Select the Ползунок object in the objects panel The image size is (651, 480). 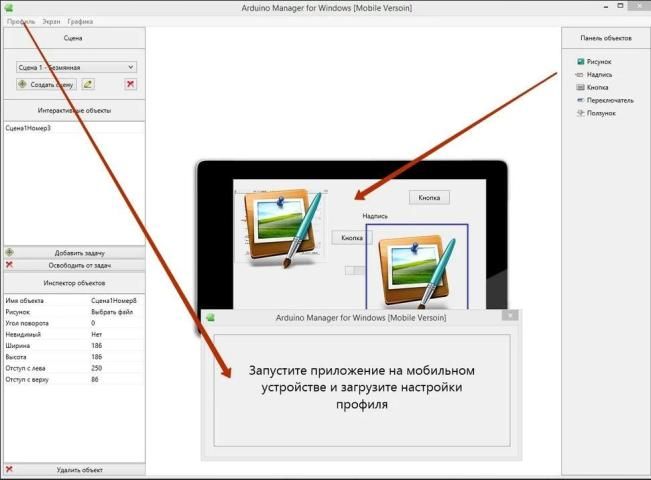point(601,113)
